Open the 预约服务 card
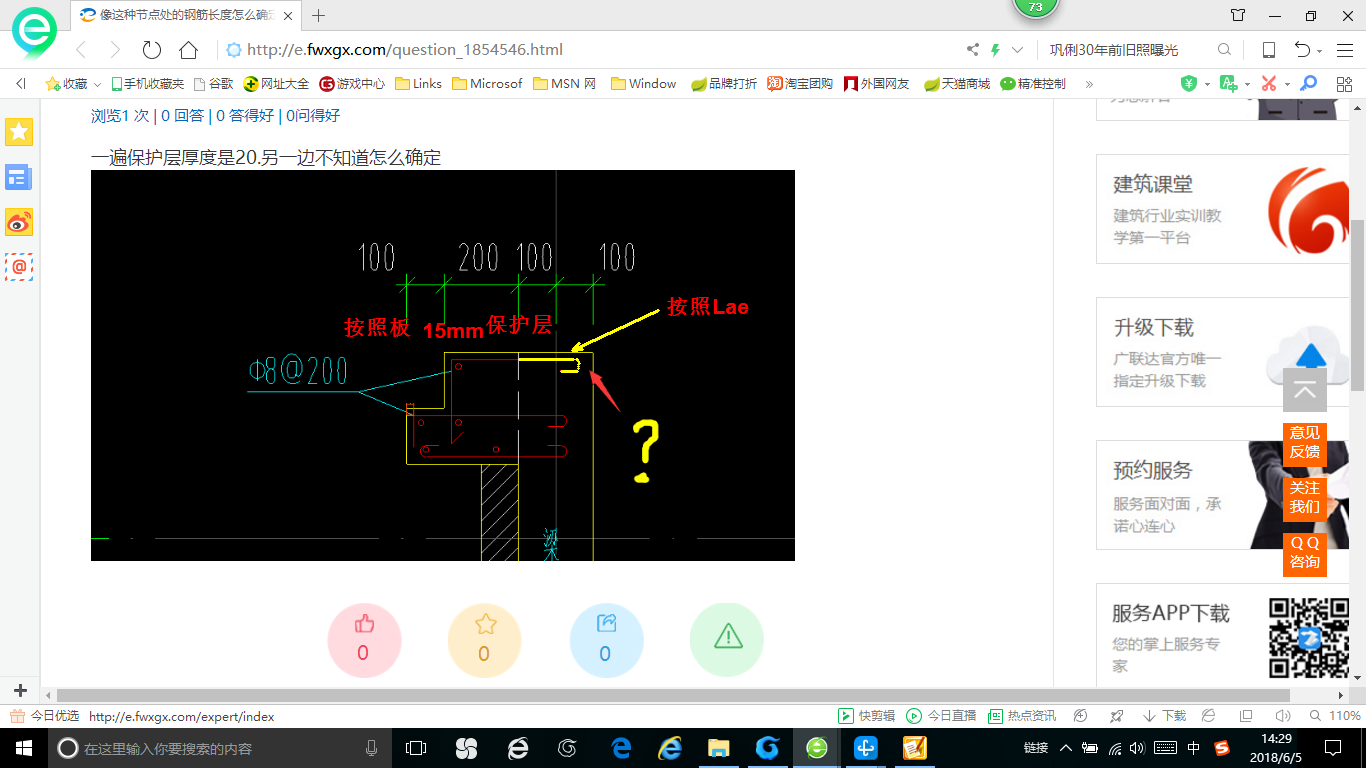 1222,495
